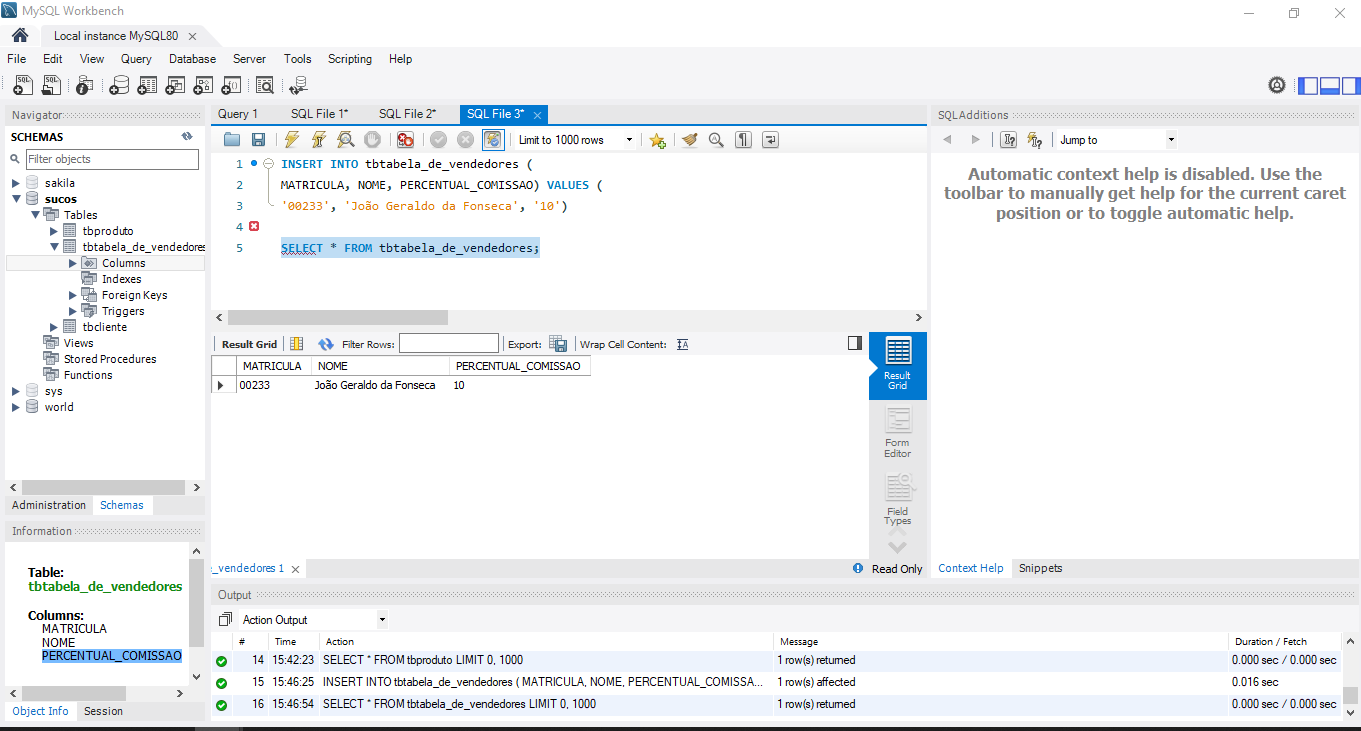Expand the Columns node
The height and width of the screenshot is (731, 1361).
(x=73, y=263)
